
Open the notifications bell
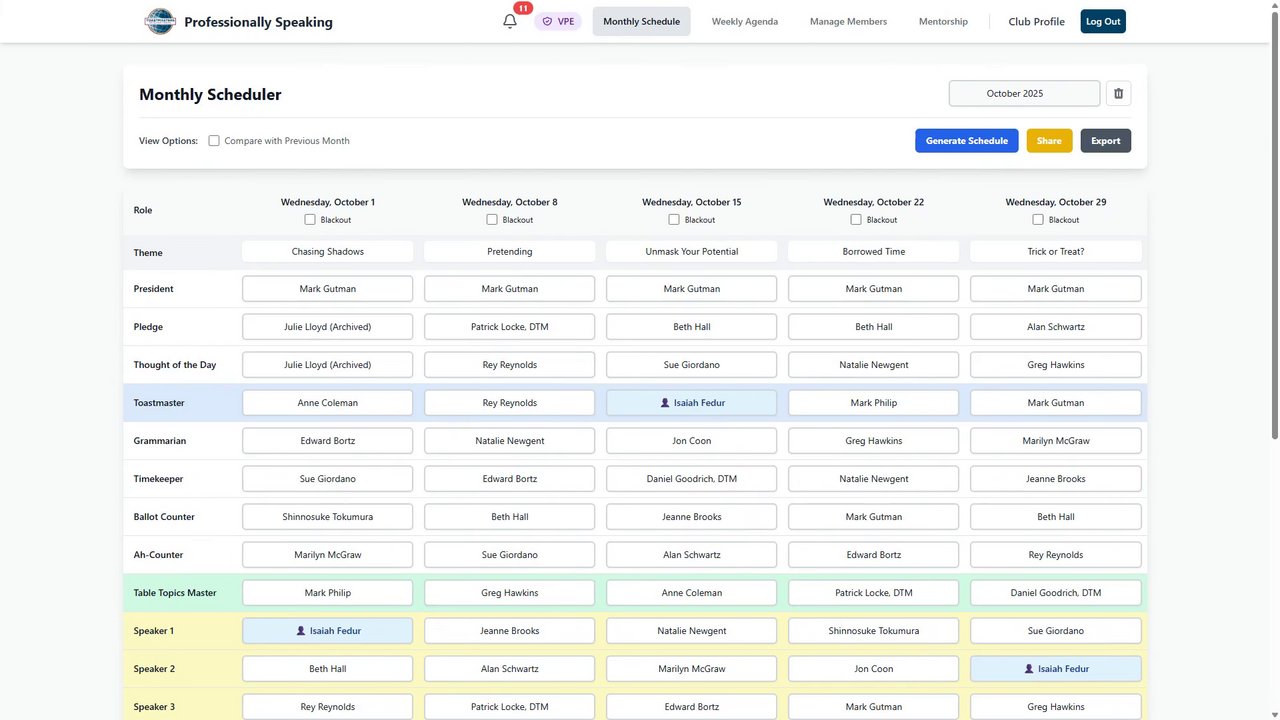coord(510,21)
